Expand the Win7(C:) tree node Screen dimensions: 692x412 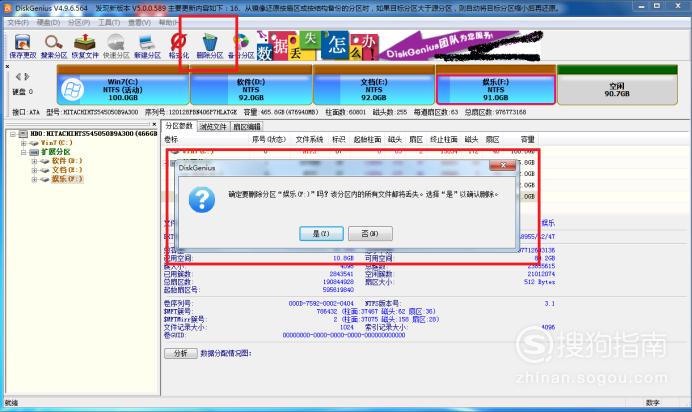pos(23,143)
